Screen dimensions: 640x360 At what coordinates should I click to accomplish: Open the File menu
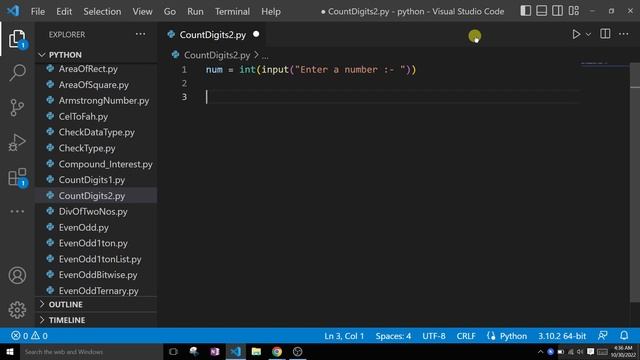point(38,11)
